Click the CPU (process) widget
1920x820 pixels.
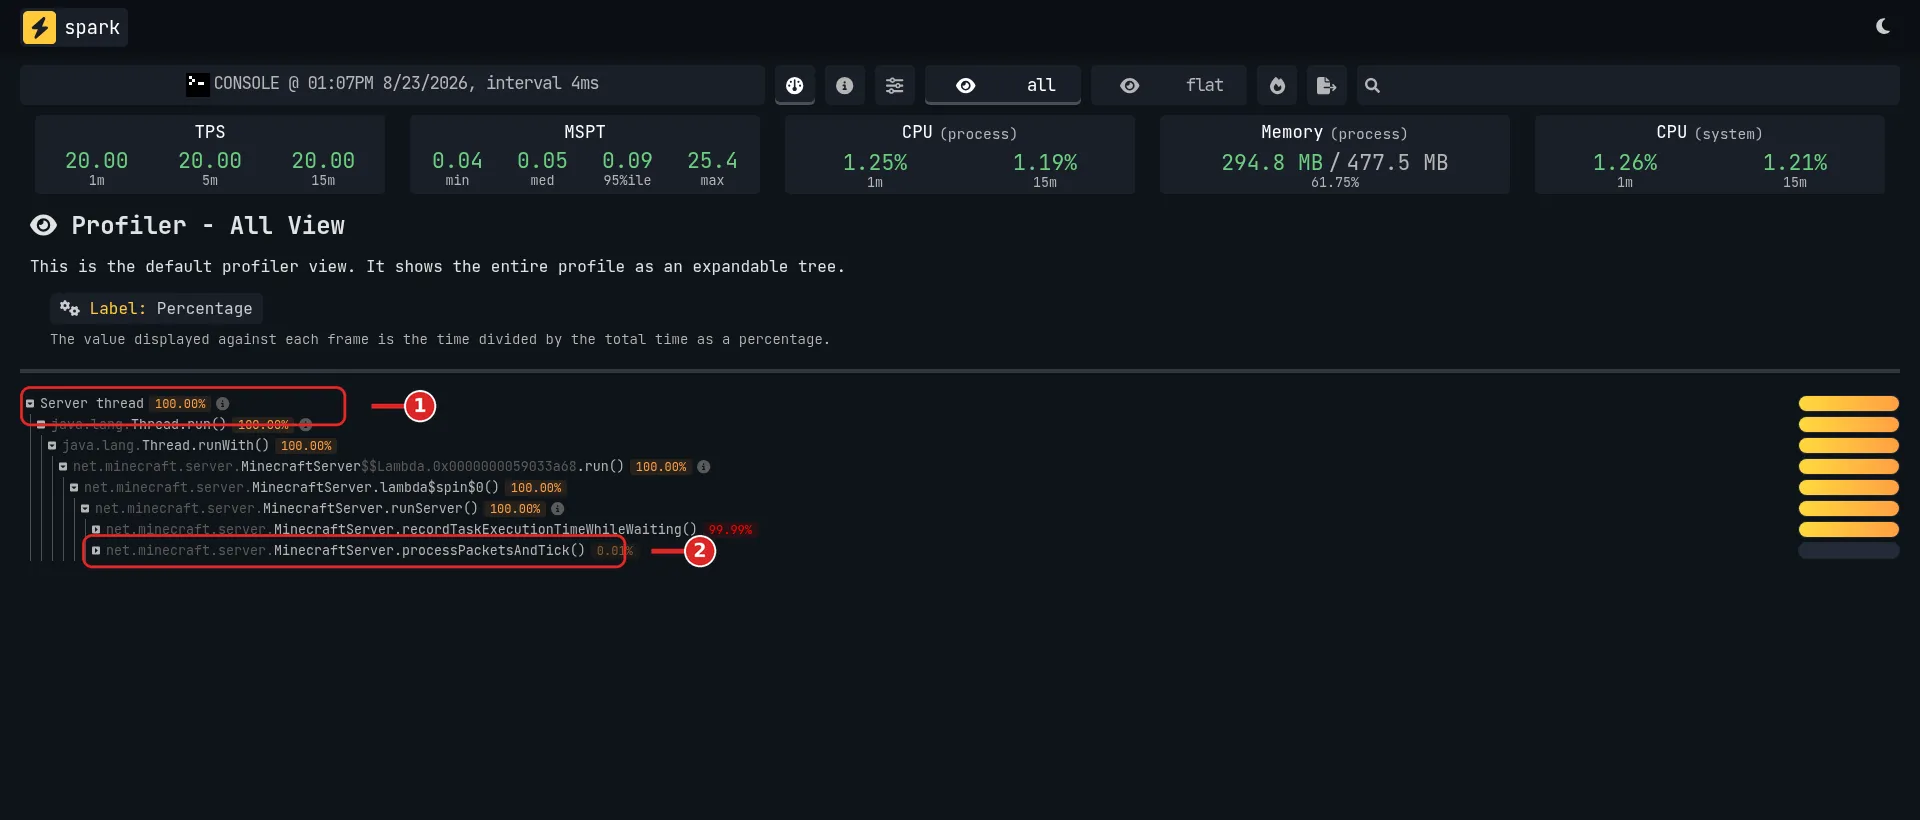960,154
